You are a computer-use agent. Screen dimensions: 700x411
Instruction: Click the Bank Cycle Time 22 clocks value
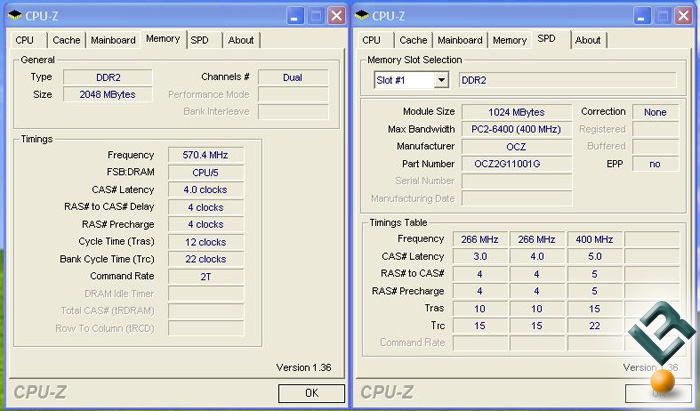pos(206,259)
